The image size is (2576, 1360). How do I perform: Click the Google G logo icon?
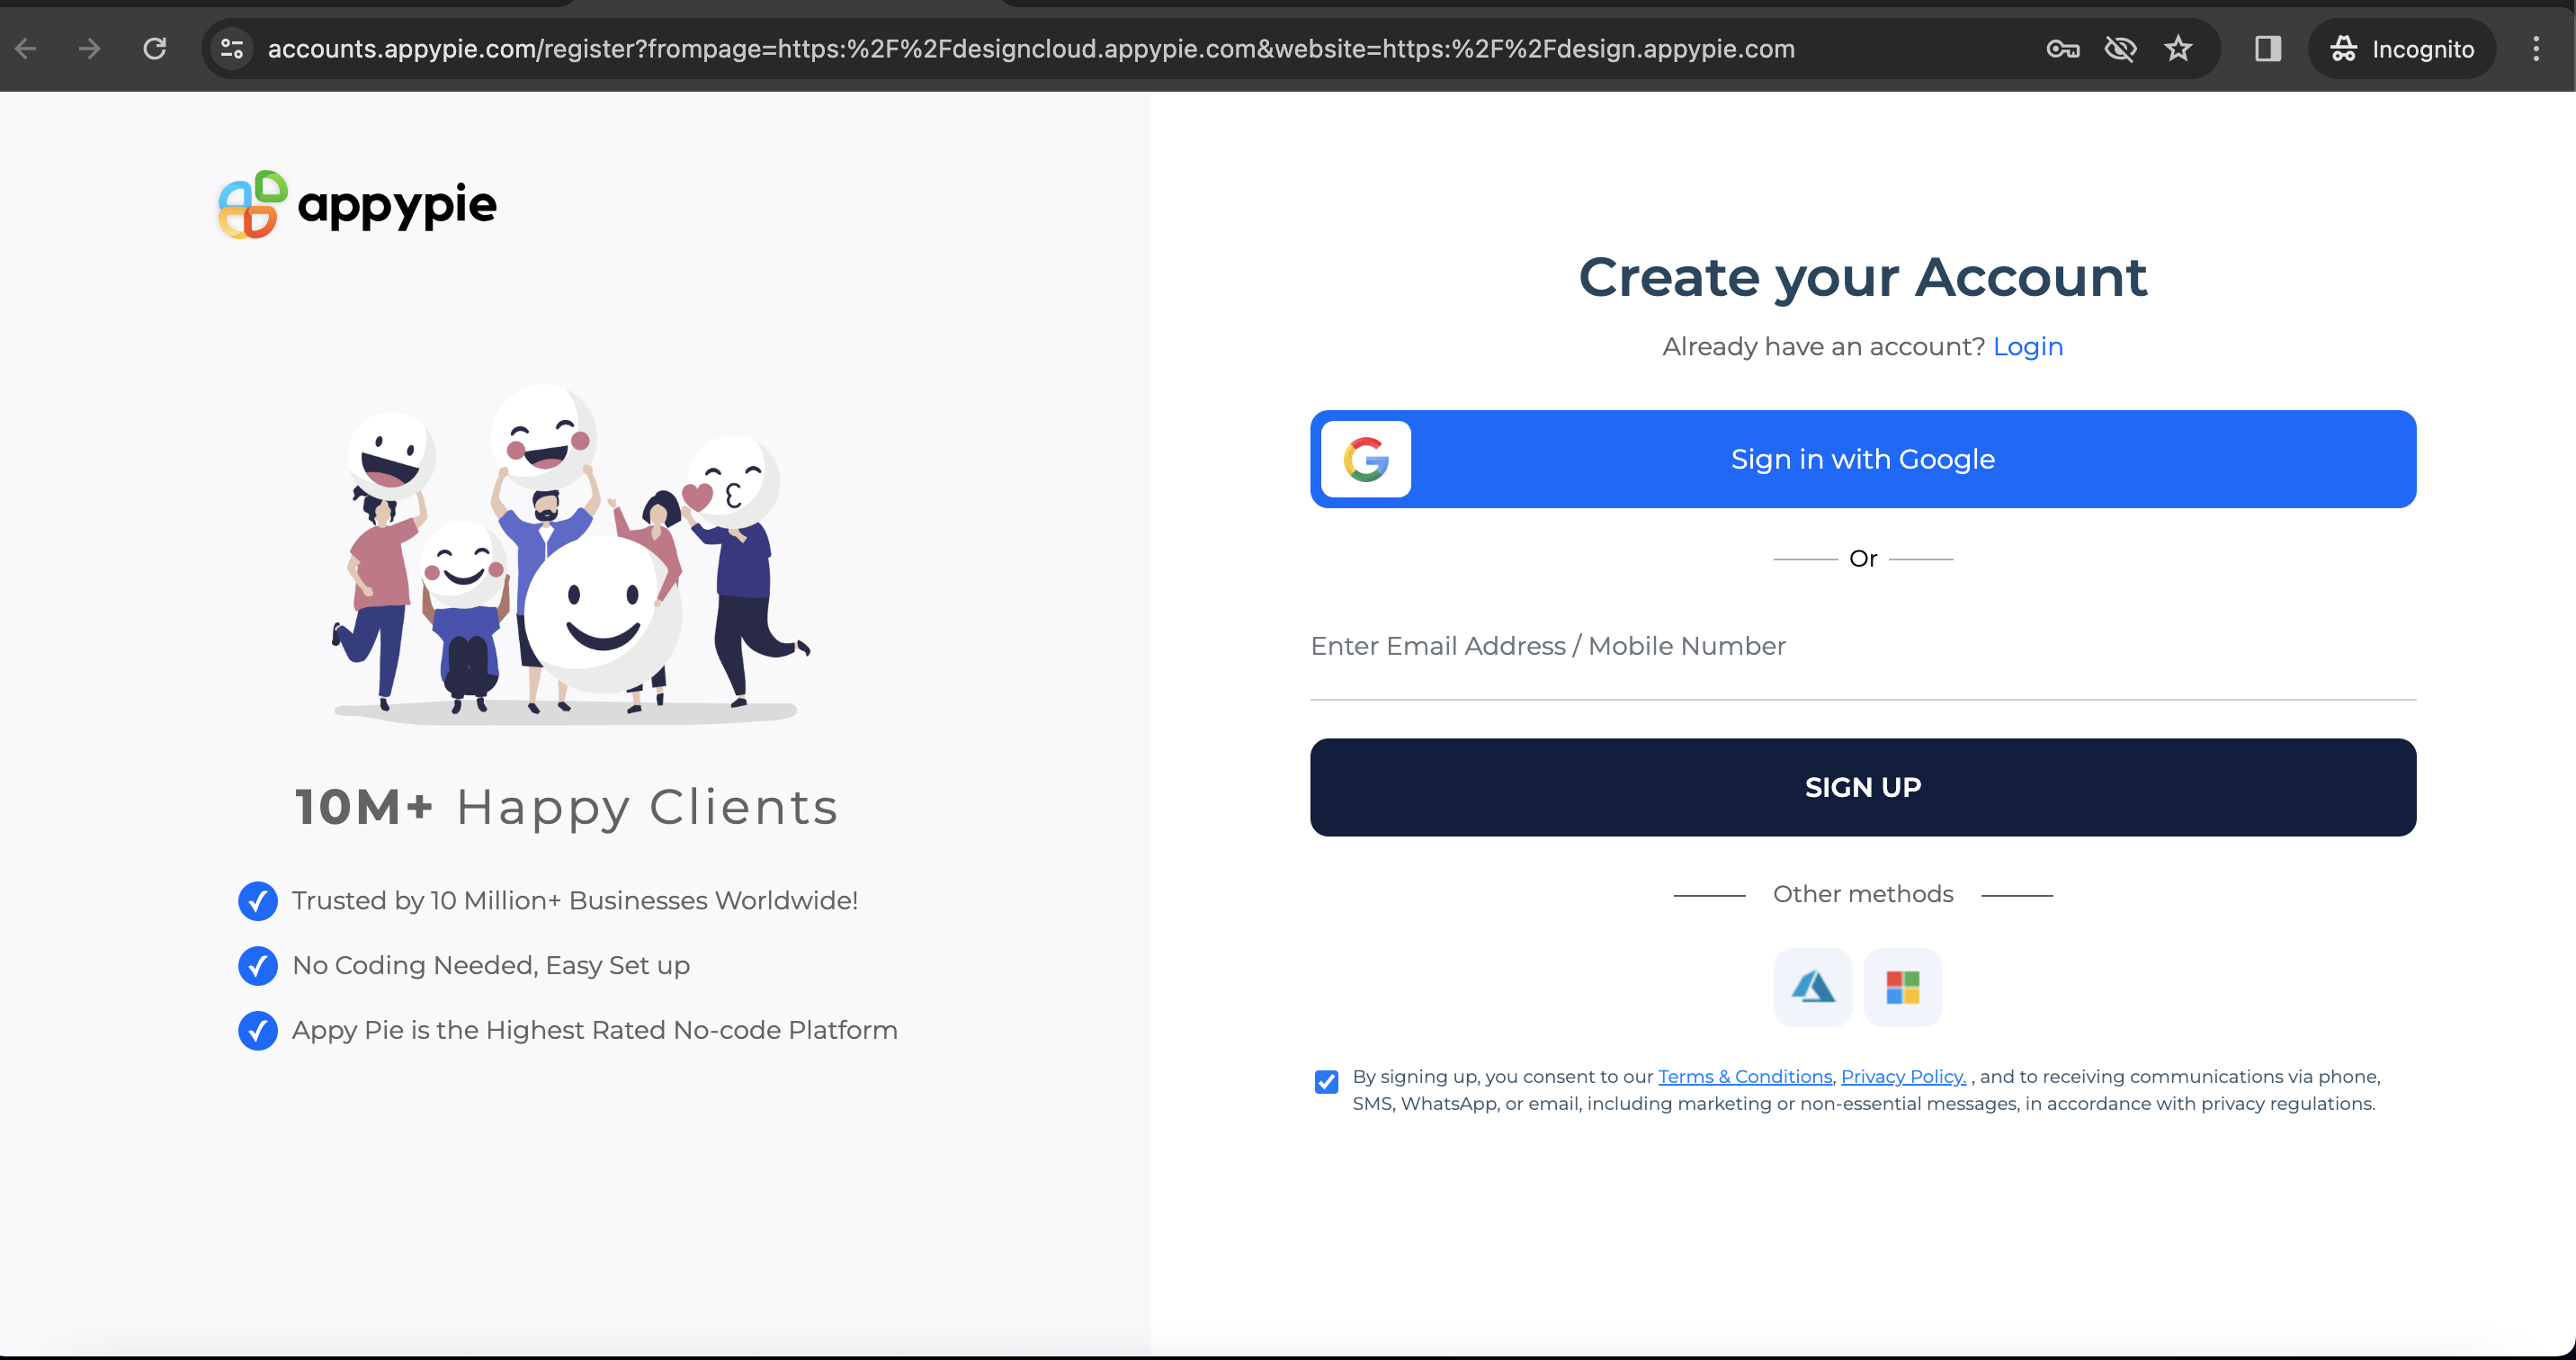[1366, 459]
